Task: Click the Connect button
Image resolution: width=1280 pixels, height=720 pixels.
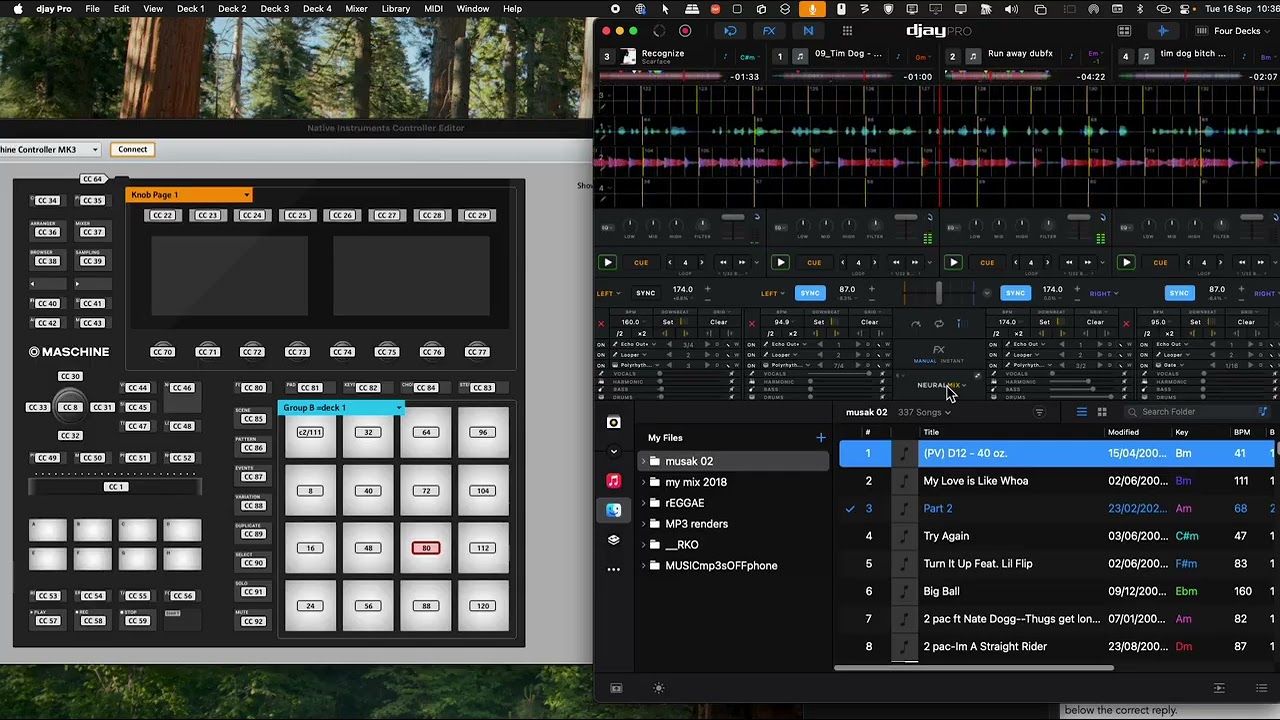Action: [x=132, y=149]
